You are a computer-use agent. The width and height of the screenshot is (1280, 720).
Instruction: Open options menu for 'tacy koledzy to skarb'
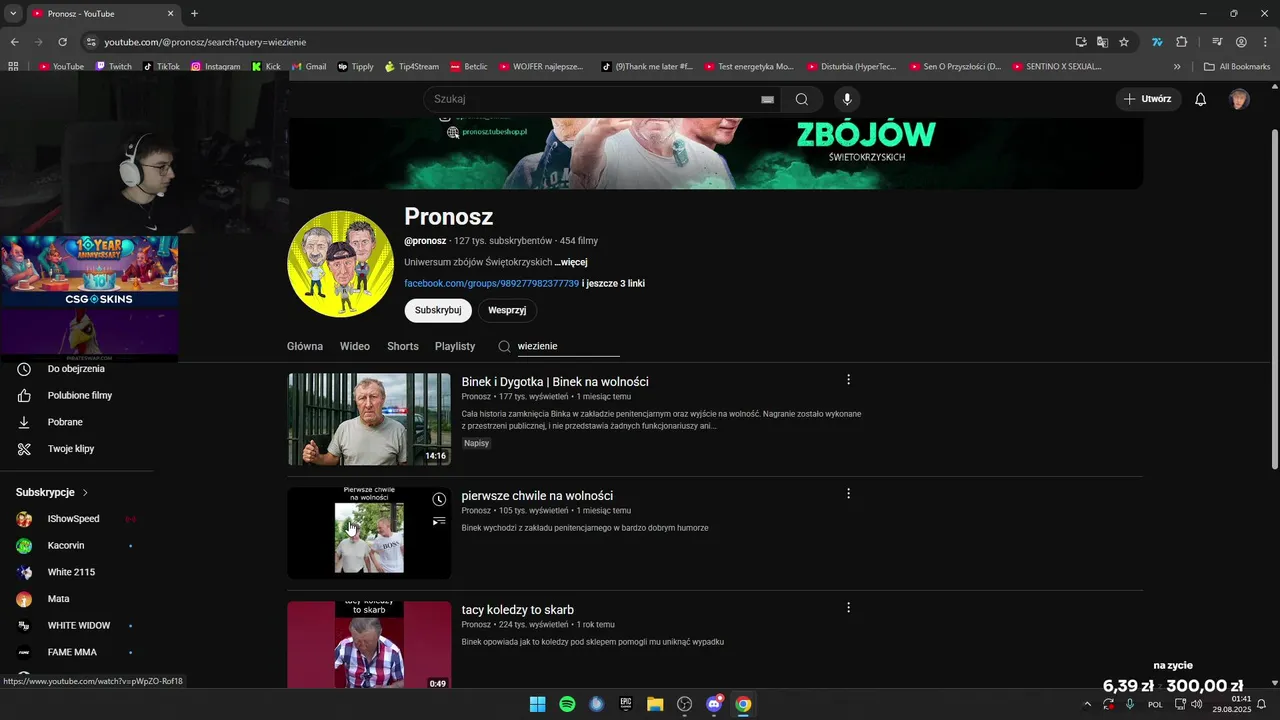pos(848,608)
